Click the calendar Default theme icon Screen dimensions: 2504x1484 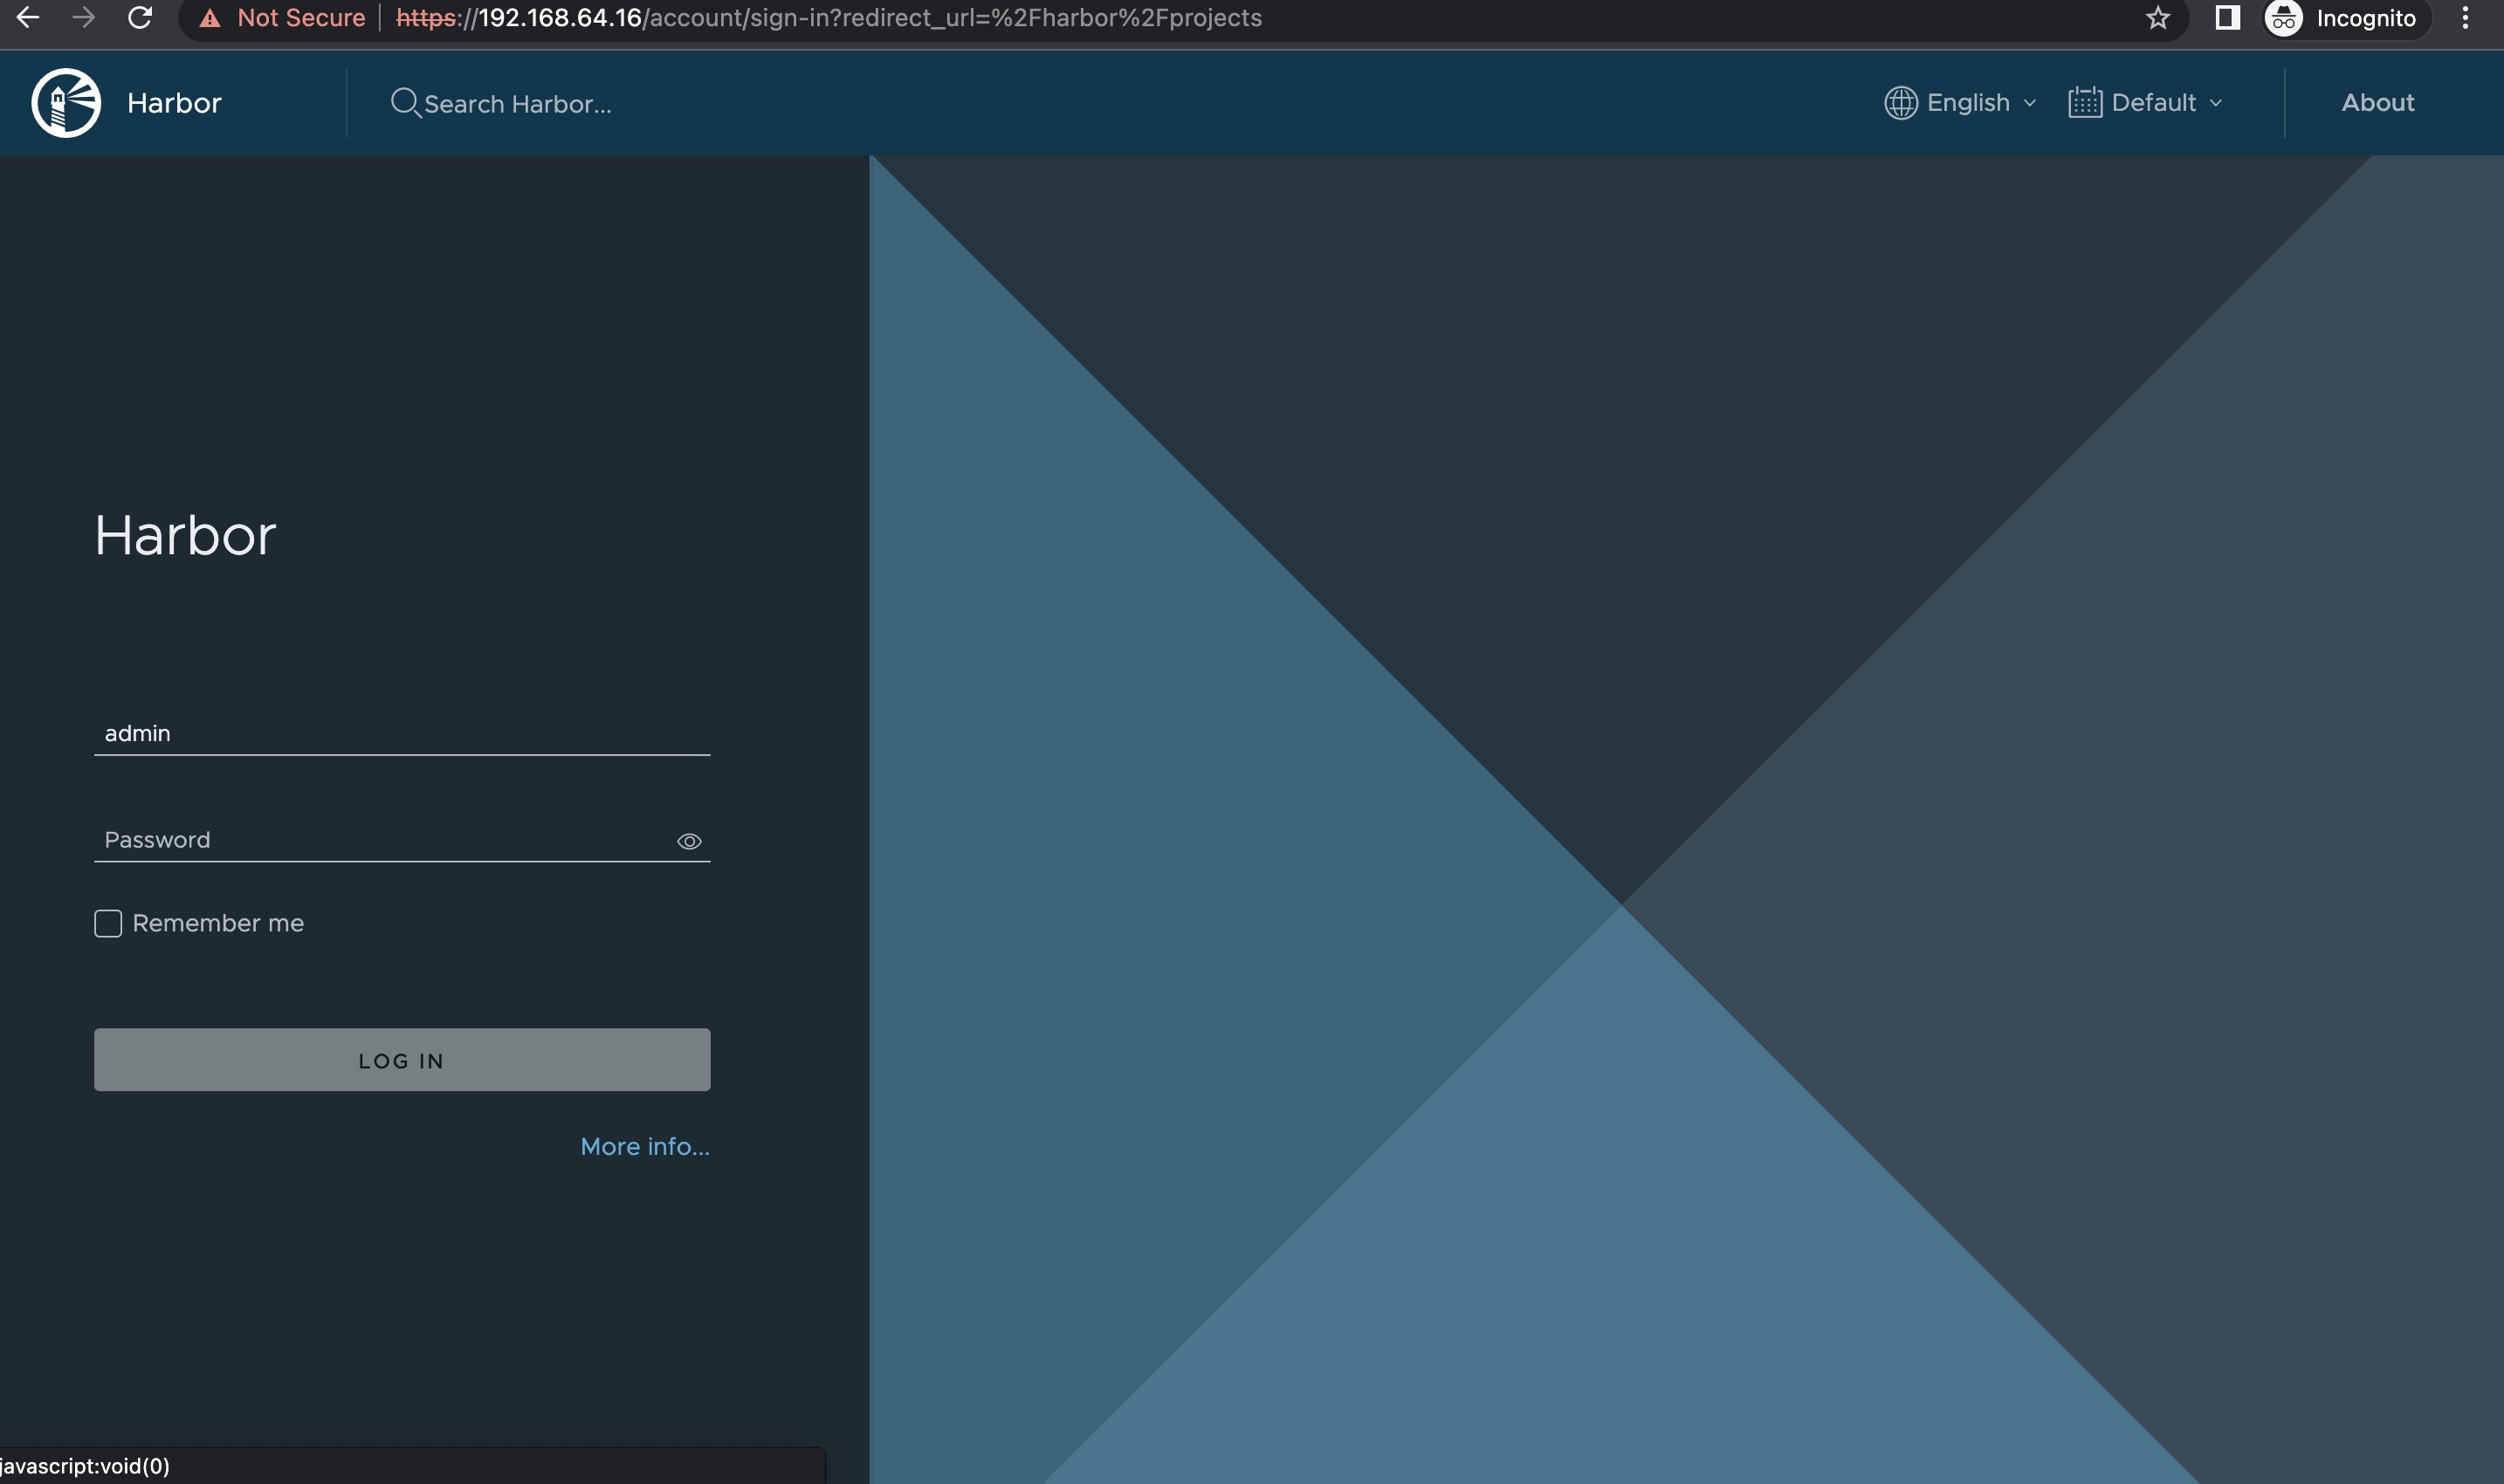click(x=2083, y=100)
